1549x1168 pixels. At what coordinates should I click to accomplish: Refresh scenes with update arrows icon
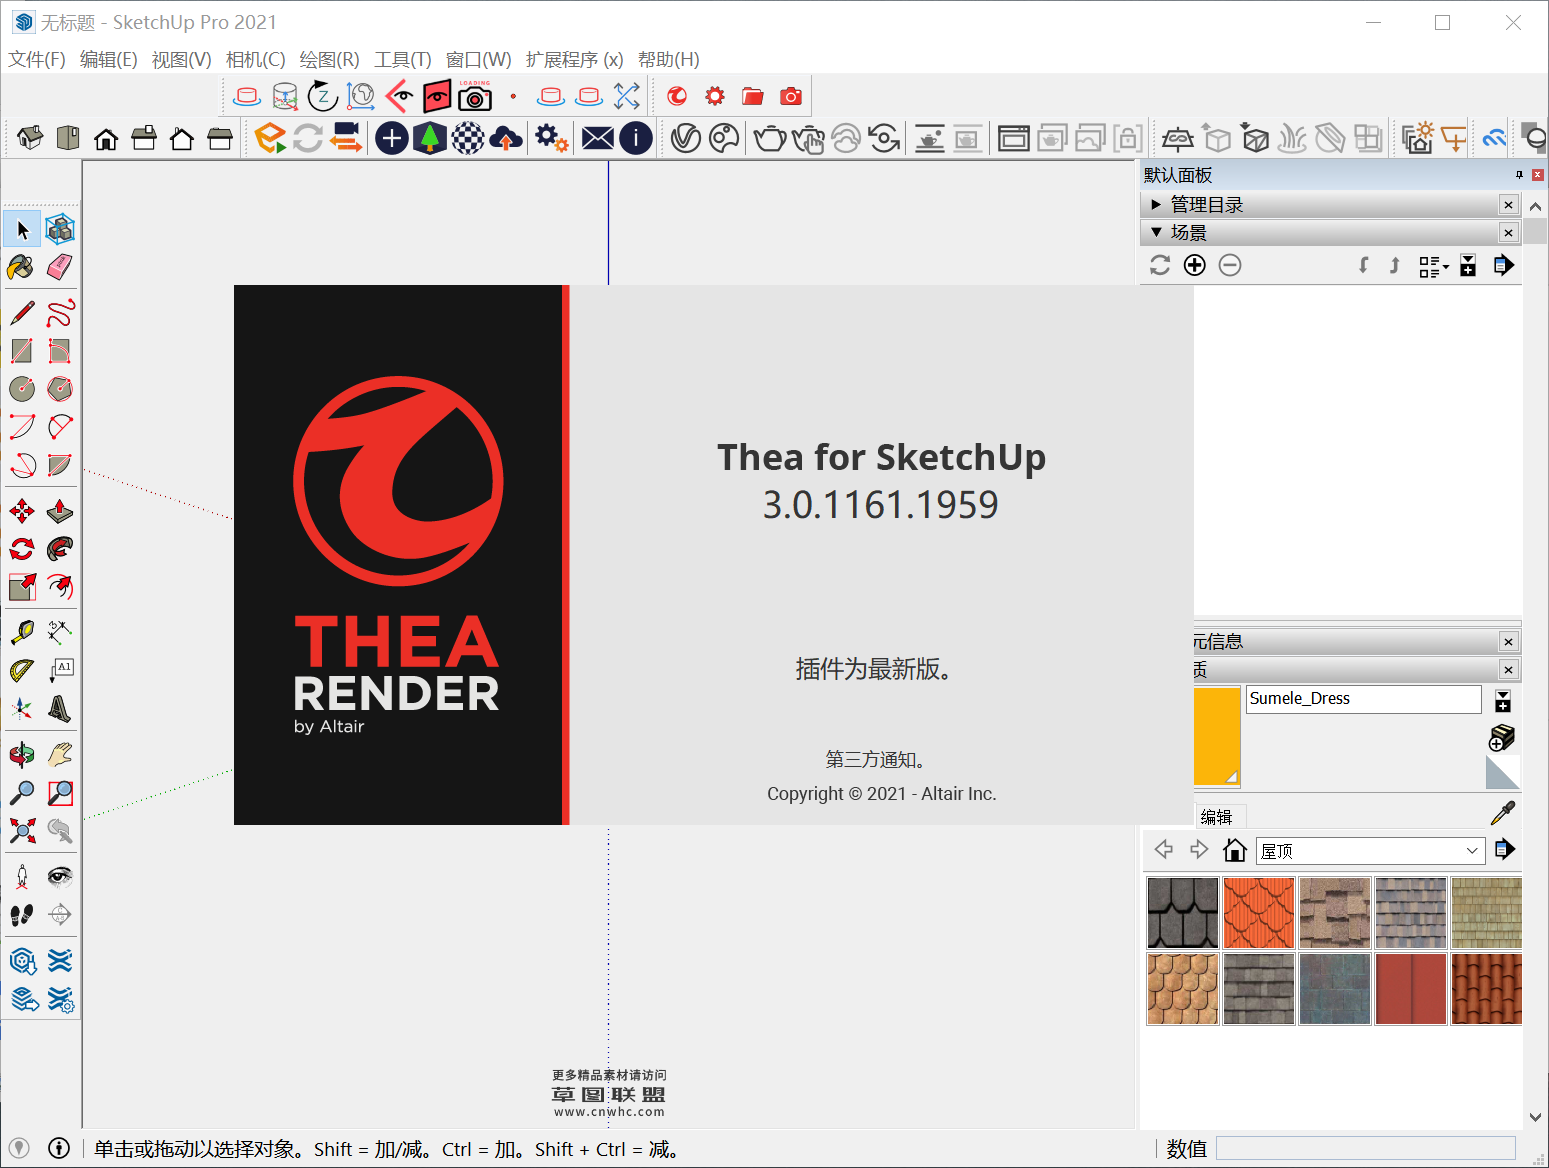point(1160,265)
